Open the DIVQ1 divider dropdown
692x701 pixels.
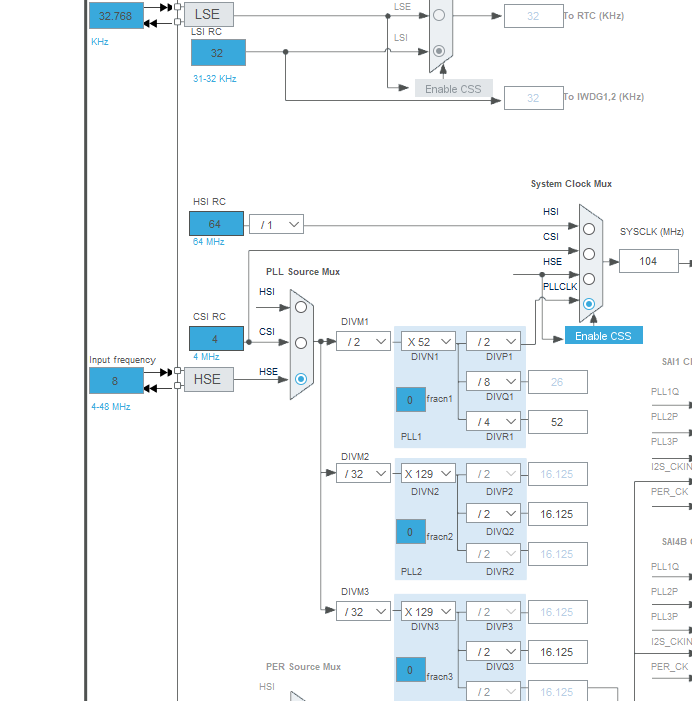[493, 382]
